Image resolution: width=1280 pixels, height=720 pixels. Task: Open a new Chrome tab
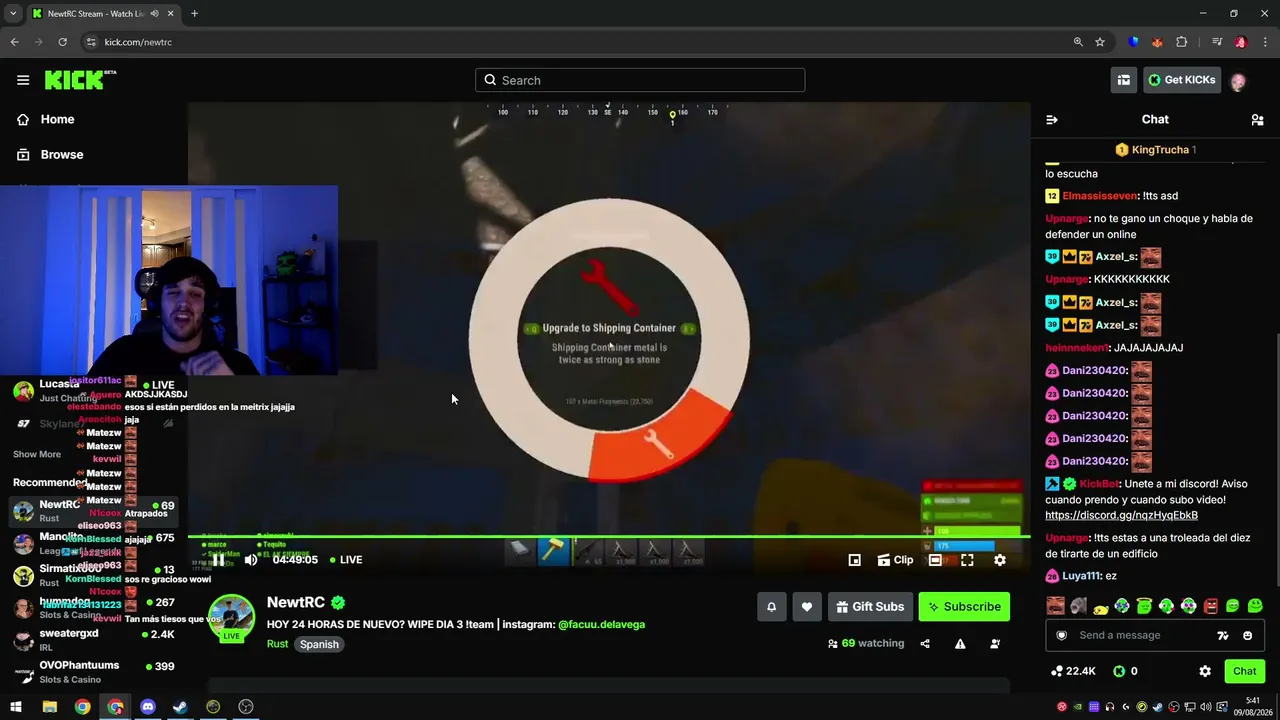[x=194, y=13]
